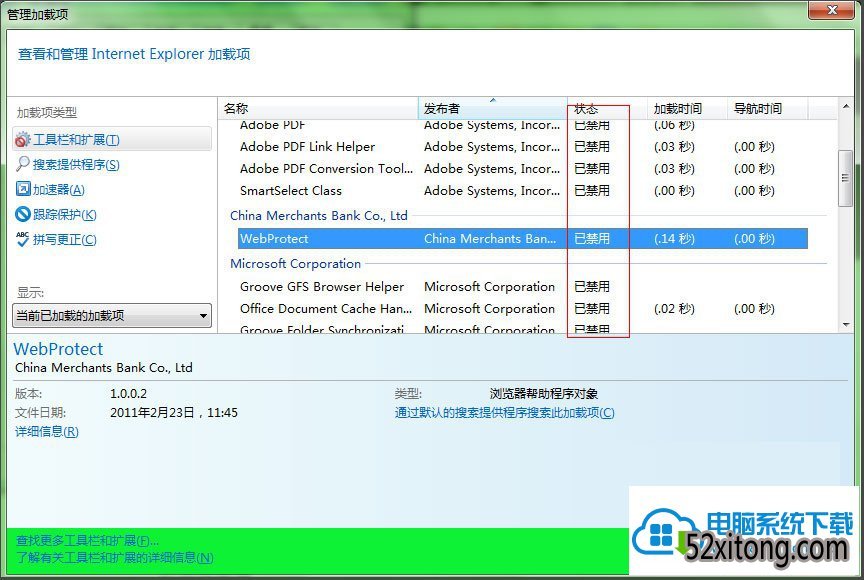This screenshot has height=580, width=864.
Task: Sort list by 导航时间 column header
Action: pos(767,109)
